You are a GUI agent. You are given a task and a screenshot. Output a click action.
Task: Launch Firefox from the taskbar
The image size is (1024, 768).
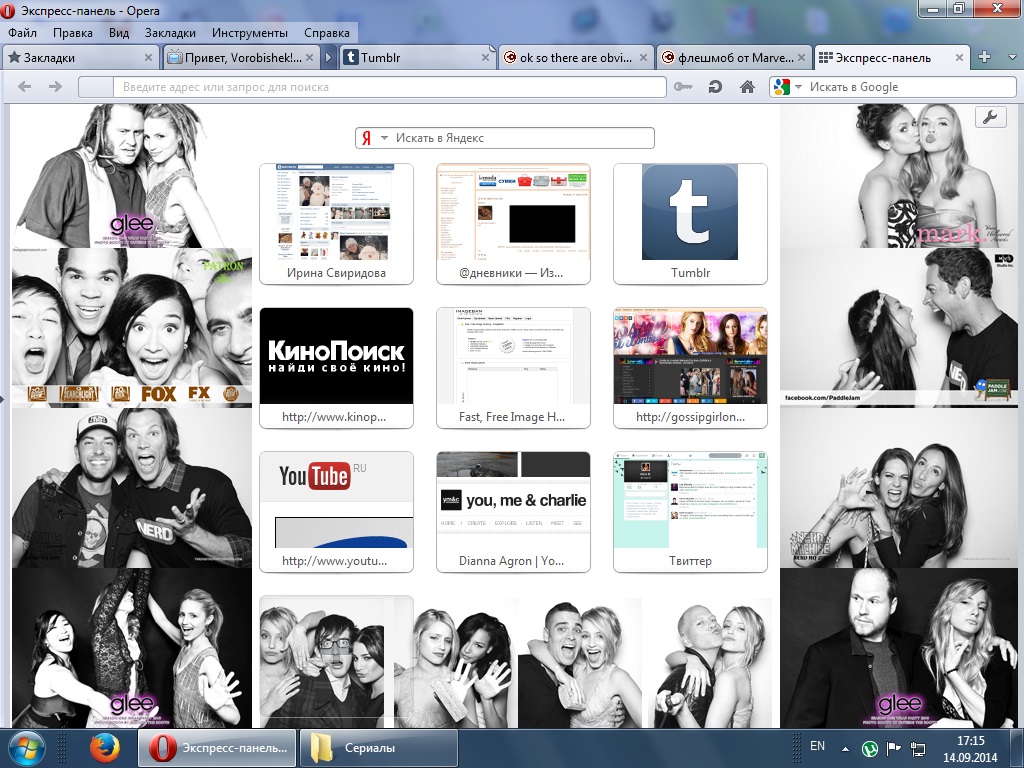click(104, 748)
